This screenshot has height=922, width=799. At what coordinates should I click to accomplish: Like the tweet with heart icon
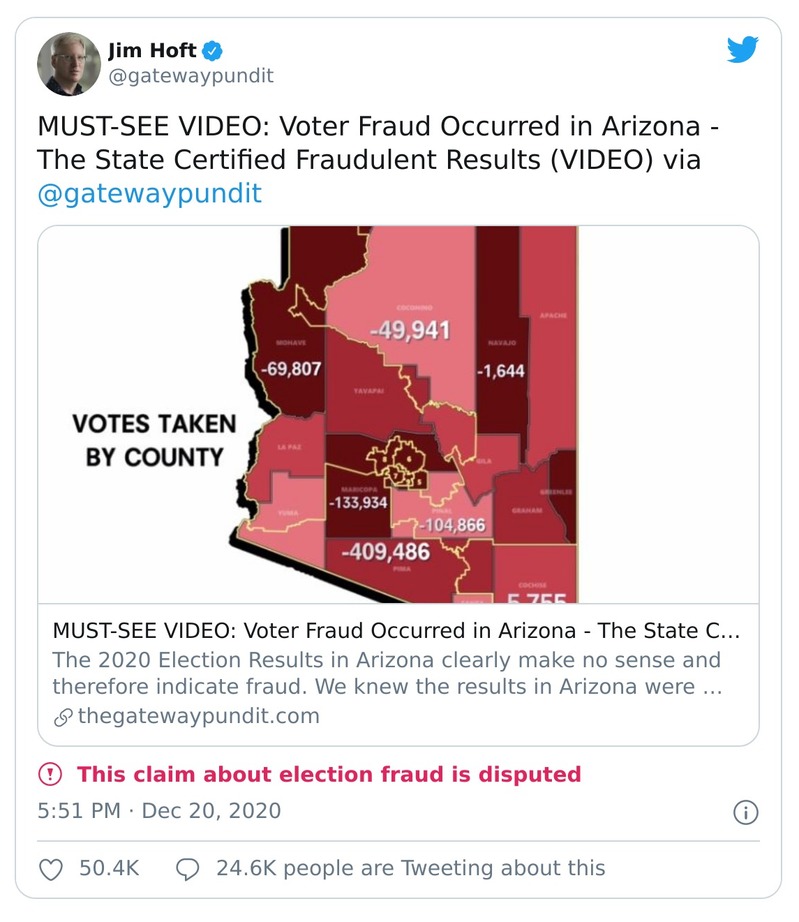pyautogui.click(x=51, y=868)
